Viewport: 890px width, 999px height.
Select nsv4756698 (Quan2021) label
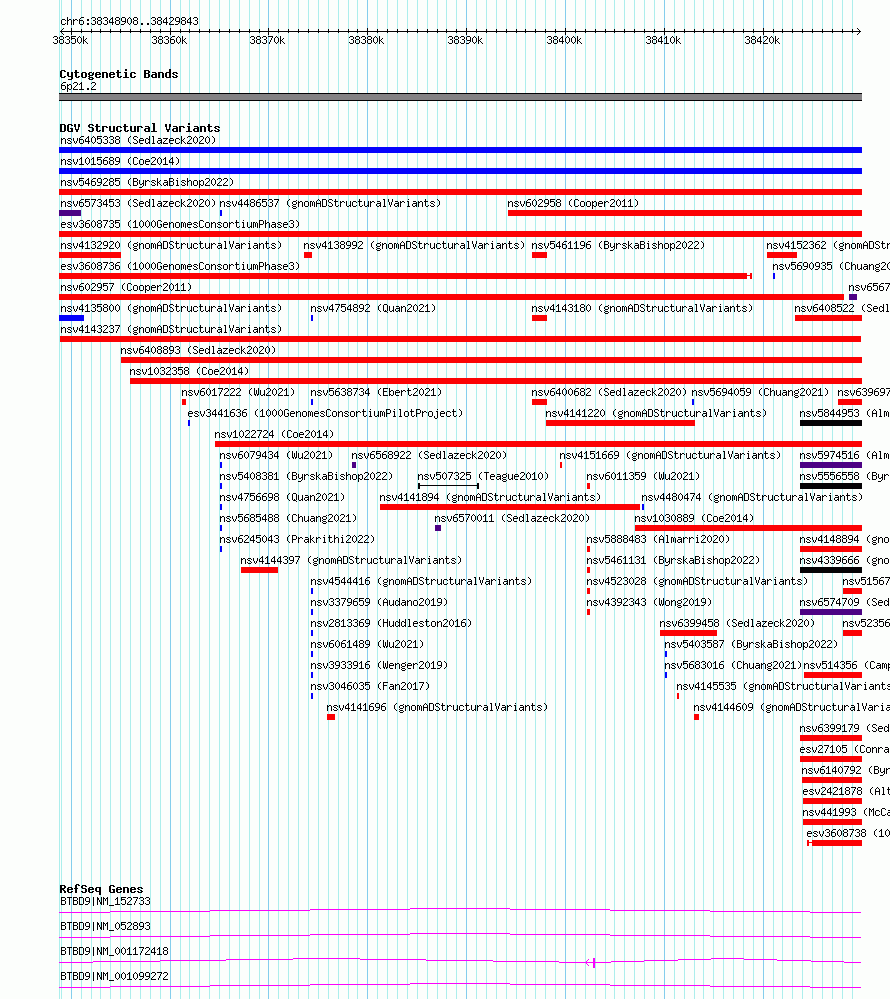click(x=282, y=498)
